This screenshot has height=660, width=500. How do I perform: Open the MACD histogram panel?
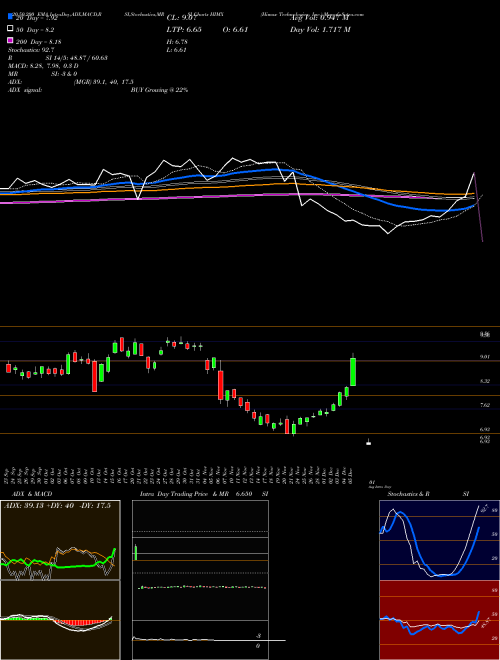point(60,620)
